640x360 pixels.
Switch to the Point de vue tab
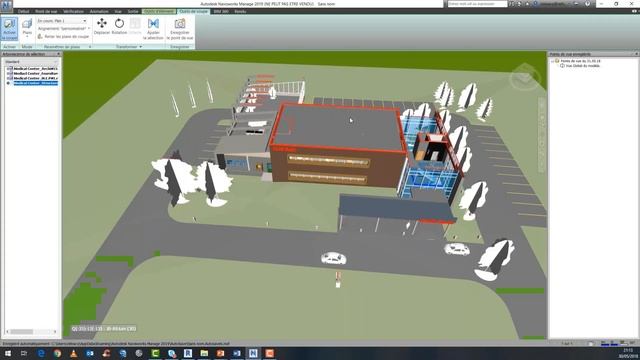tap(46, 11)
